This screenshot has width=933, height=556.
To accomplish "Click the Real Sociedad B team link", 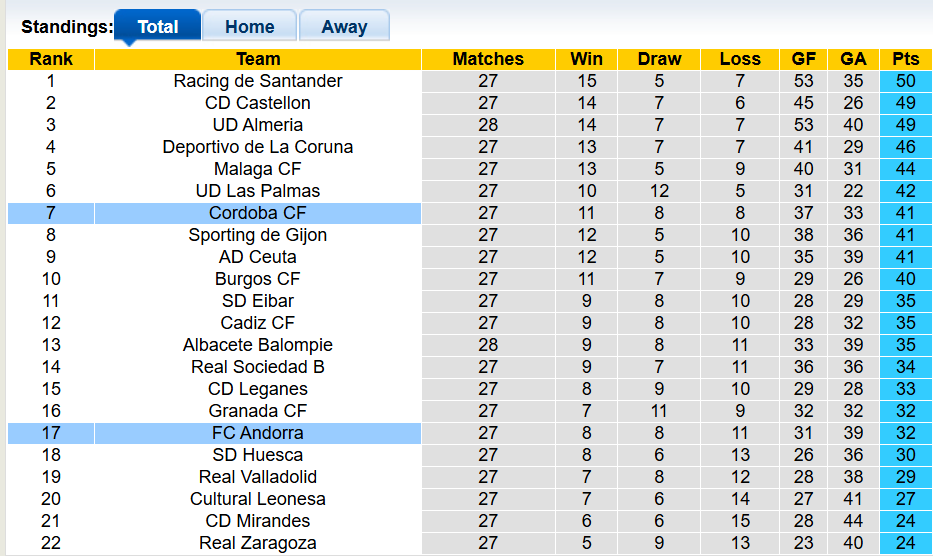I will click(258, 367).
